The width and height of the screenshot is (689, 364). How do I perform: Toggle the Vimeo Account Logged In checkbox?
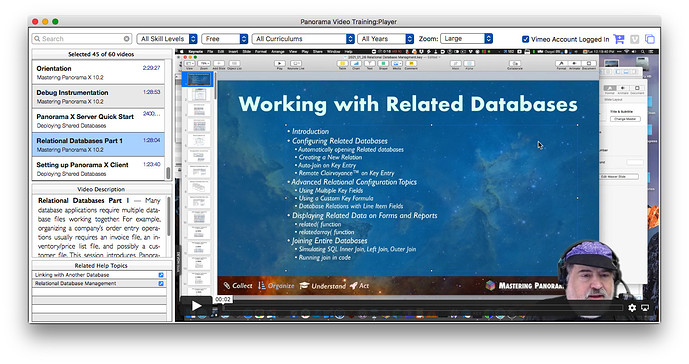click(525, 39)
